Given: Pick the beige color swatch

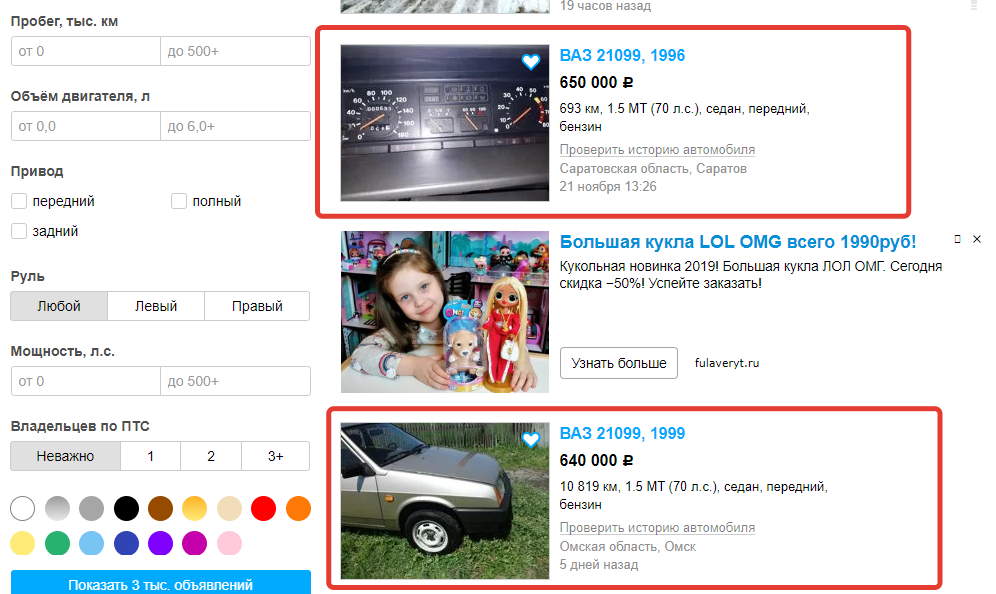Looking at the screenshot, I should point(229,508).
